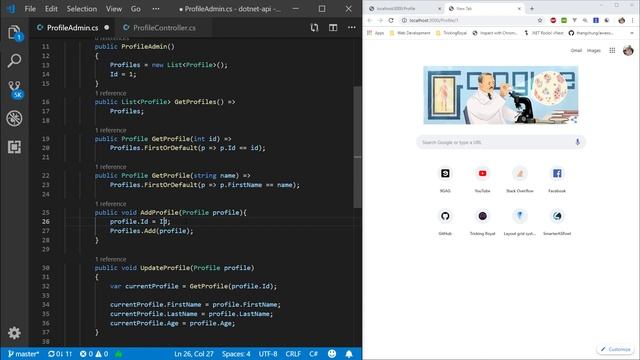This screenshot has height=360, width=640.
Task: Open the Source Control view
Action: pos(14,89)
